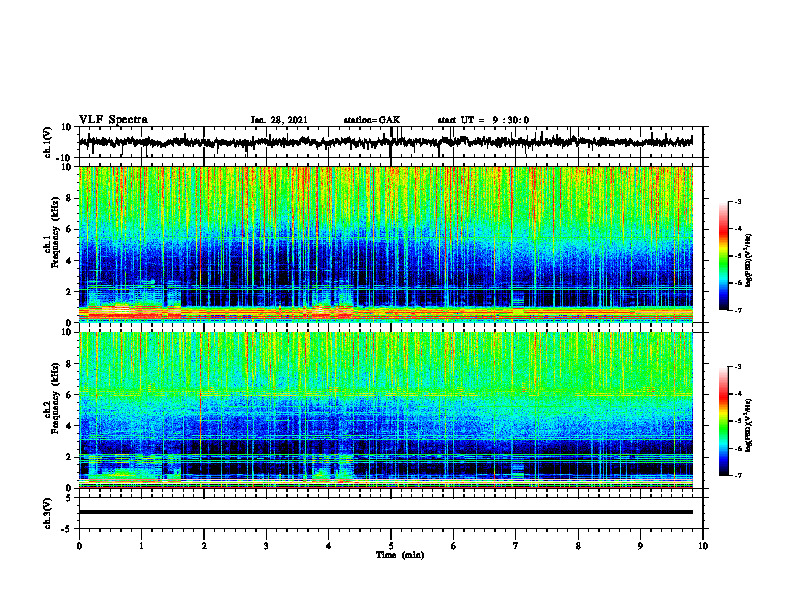Screen dimensions: 792x612
Task: Click the ch.1 voltage waveform trace
Action: (x=386, y=142)
